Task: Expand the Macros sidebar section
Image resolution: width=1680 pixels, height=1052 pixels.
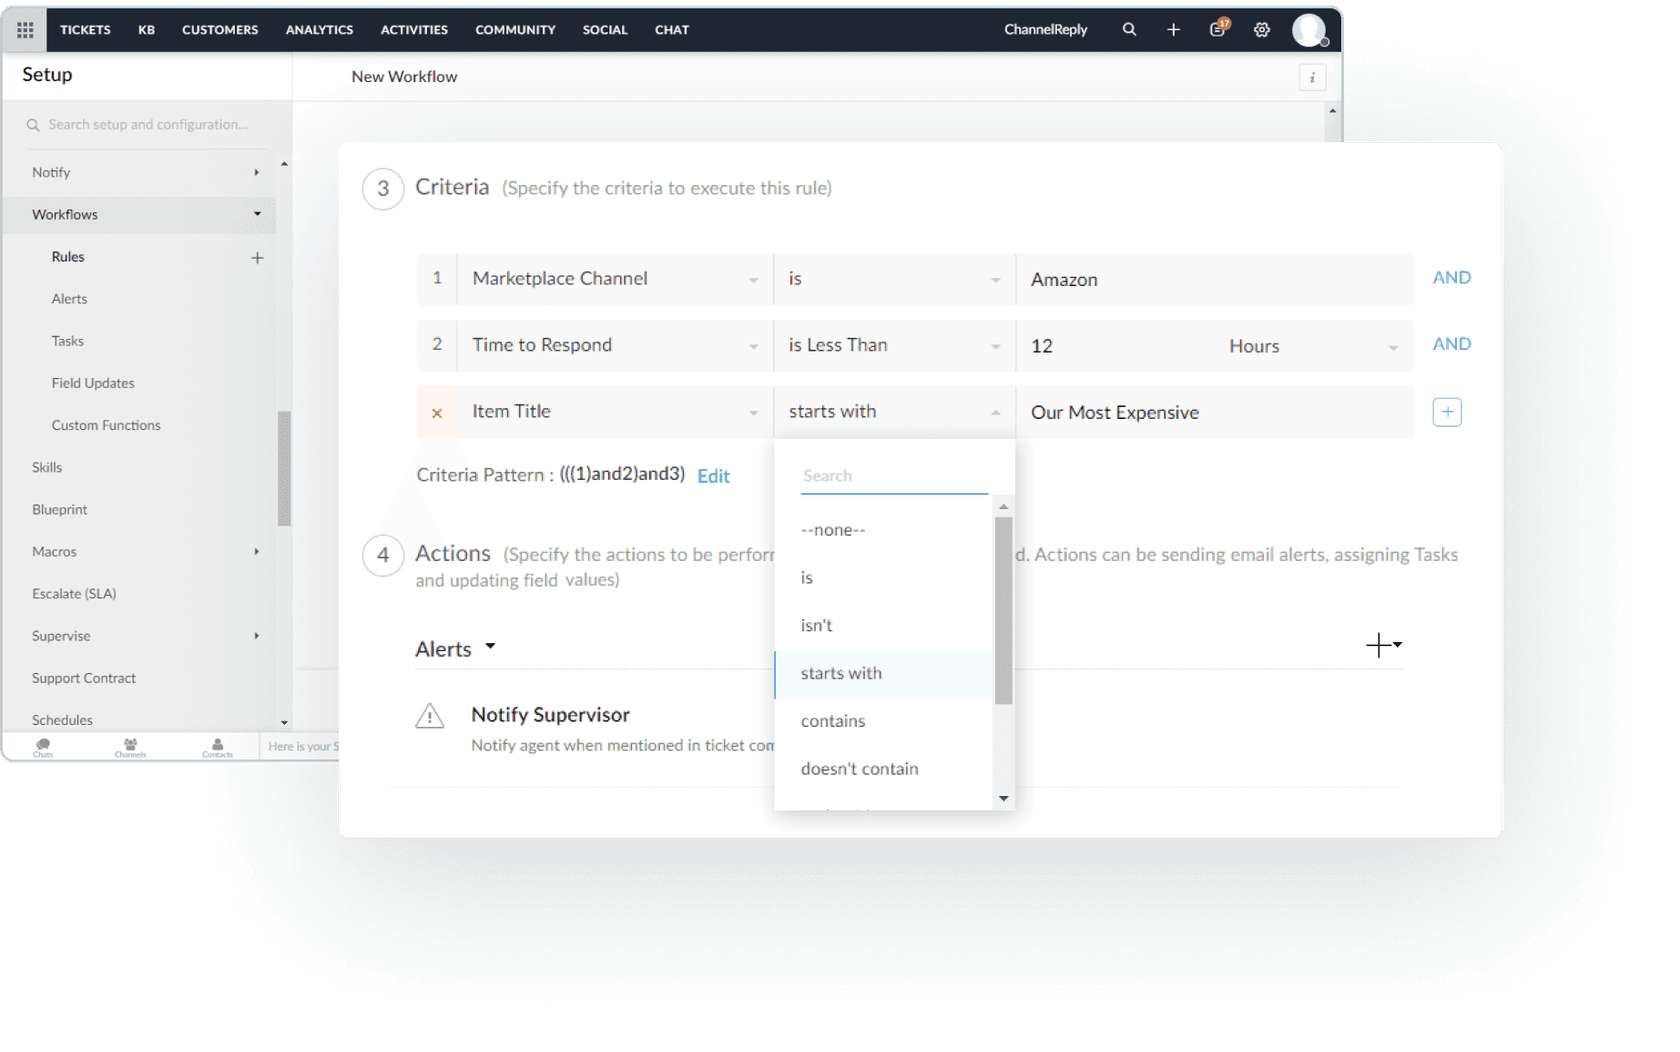Action: click(257, 551)
